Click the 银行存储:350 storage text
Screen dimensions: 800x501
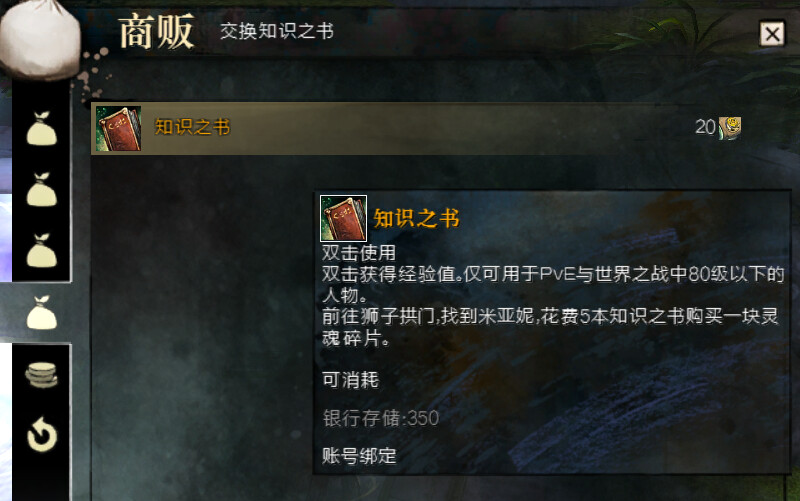[x=381, y=418]
